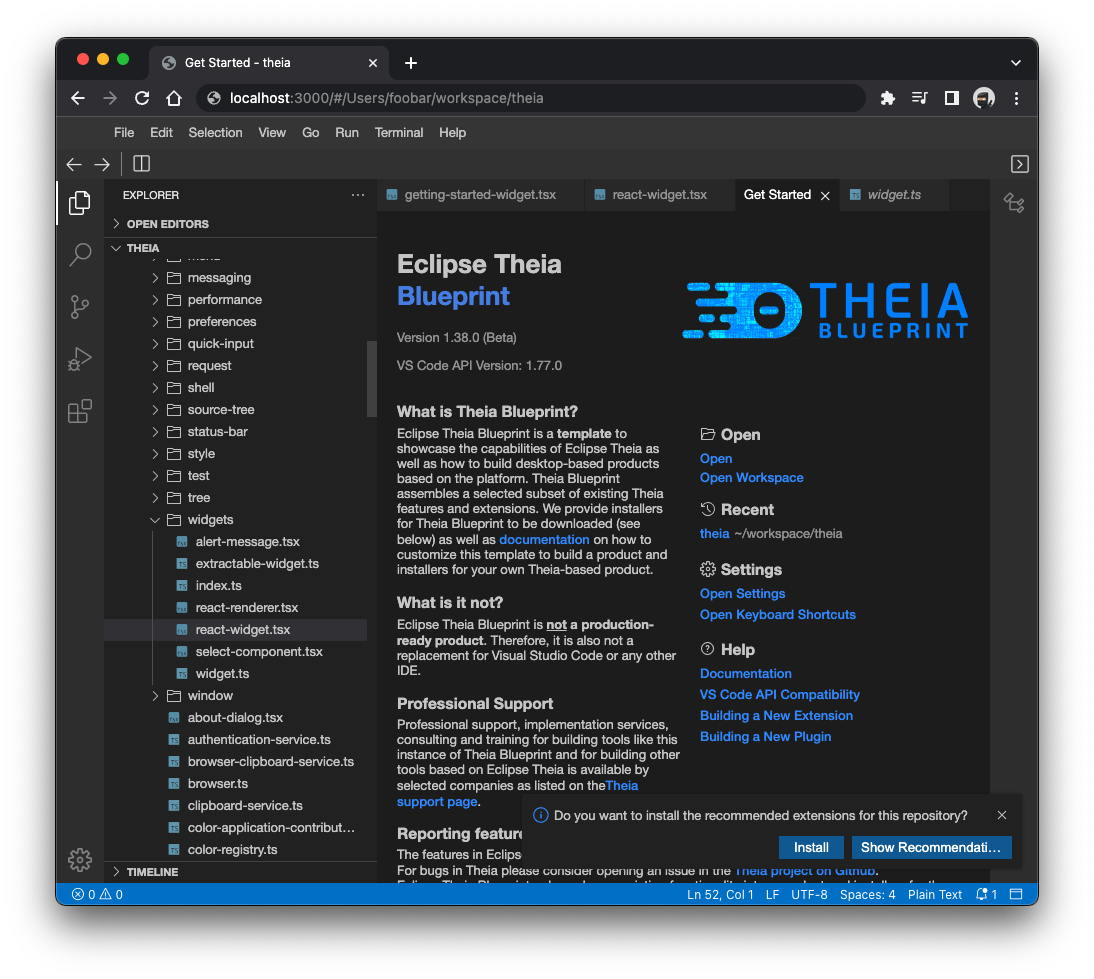1094x979 pixels.
Task: Open the Extensions view
Action: tap(79, 411)
